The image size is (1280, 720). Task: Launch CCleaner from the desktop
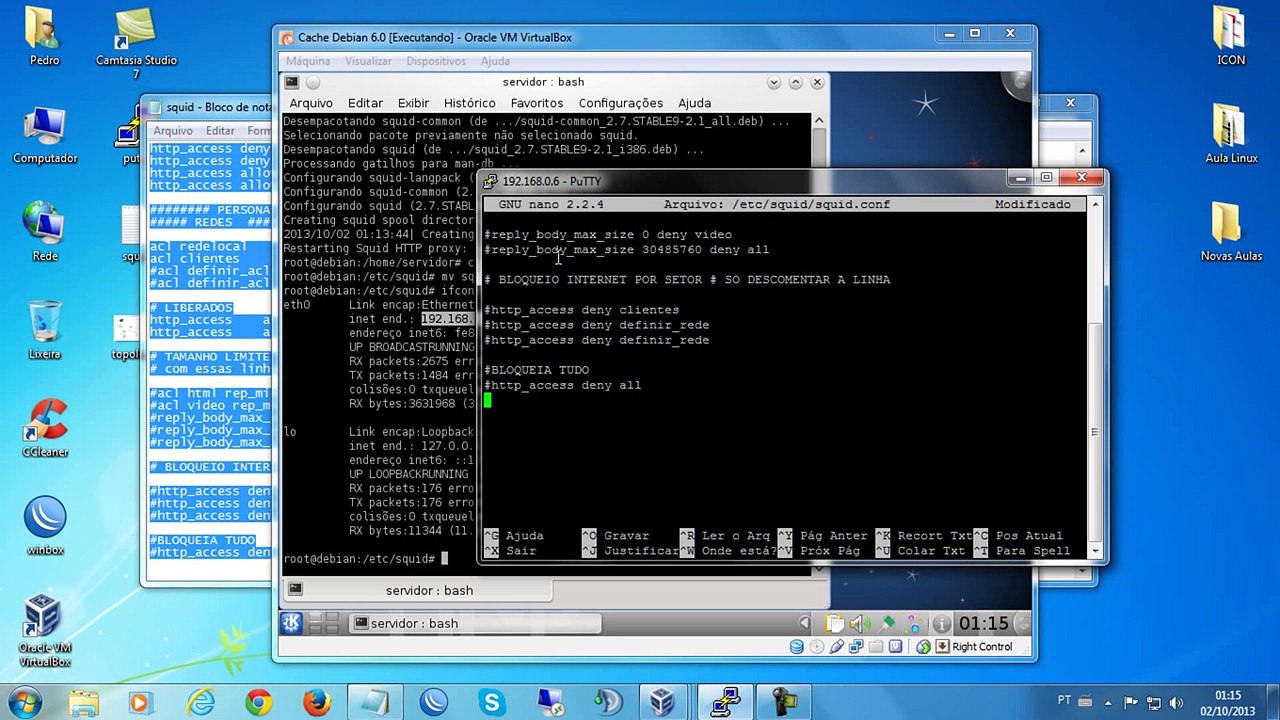point(44,428)
